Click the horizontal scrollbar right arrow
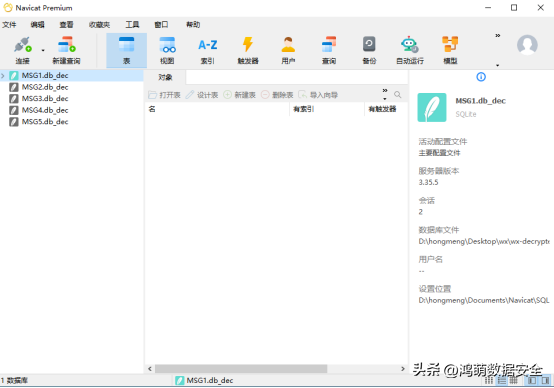 (403, 369)
